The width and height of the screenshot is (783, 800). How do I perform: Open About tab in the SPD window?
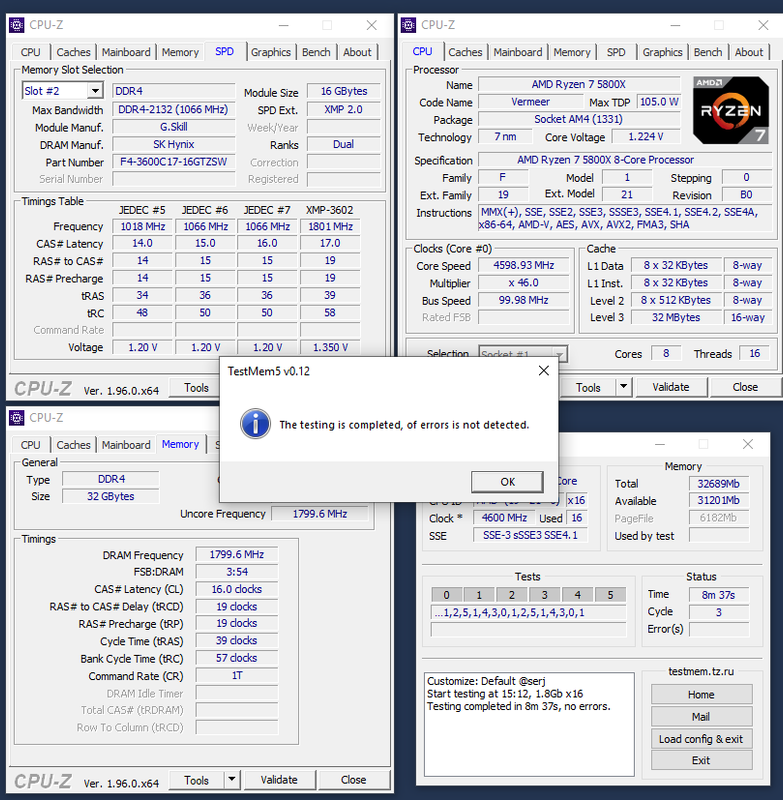click(357, 52)
